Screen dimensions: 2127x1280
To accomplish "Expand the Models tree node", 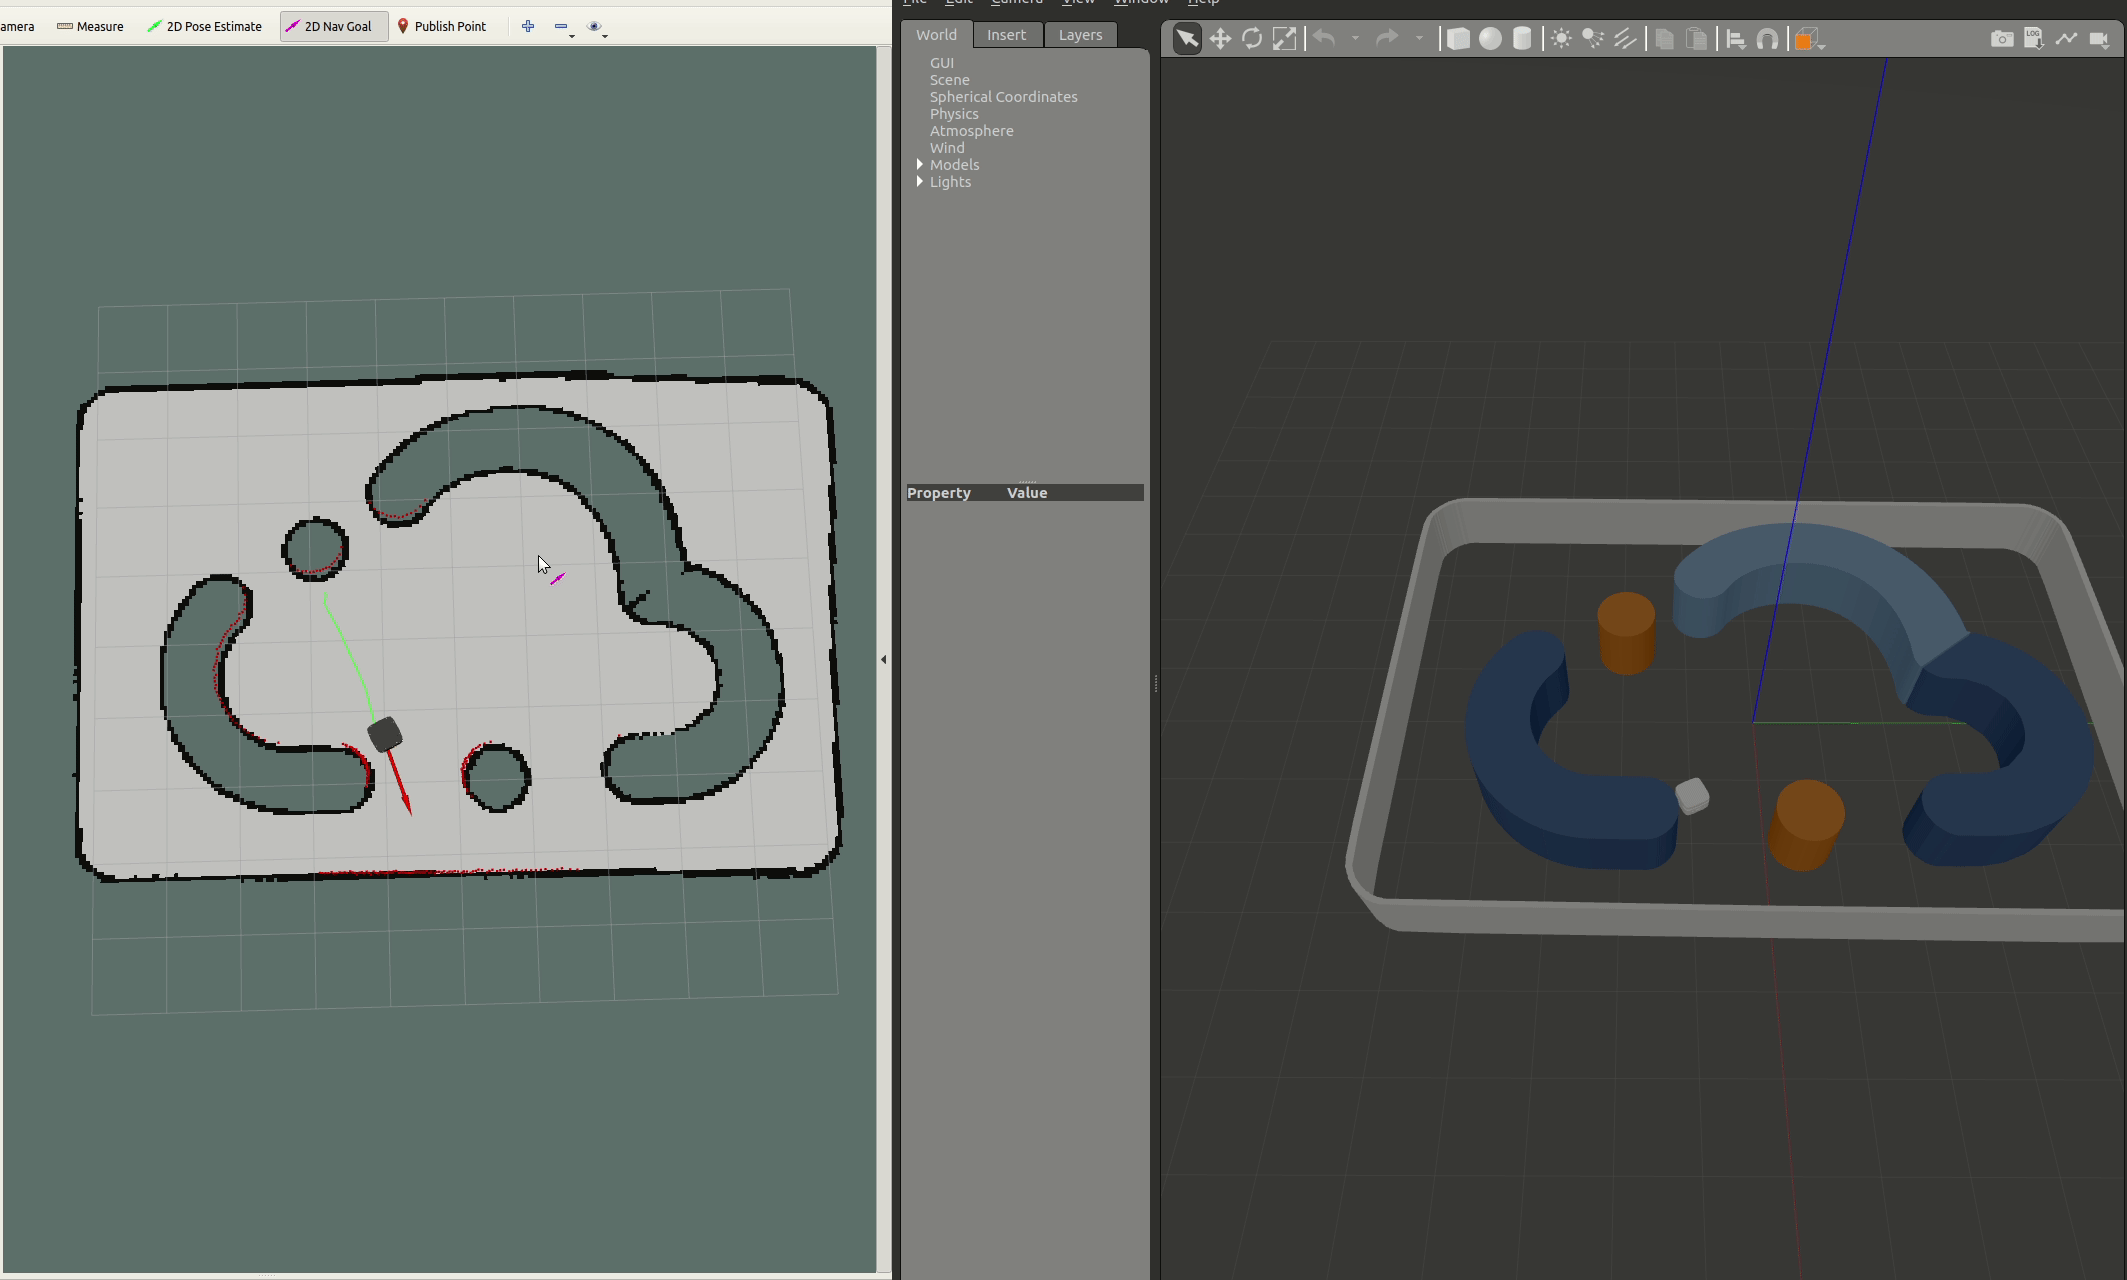I will point(920,164).
